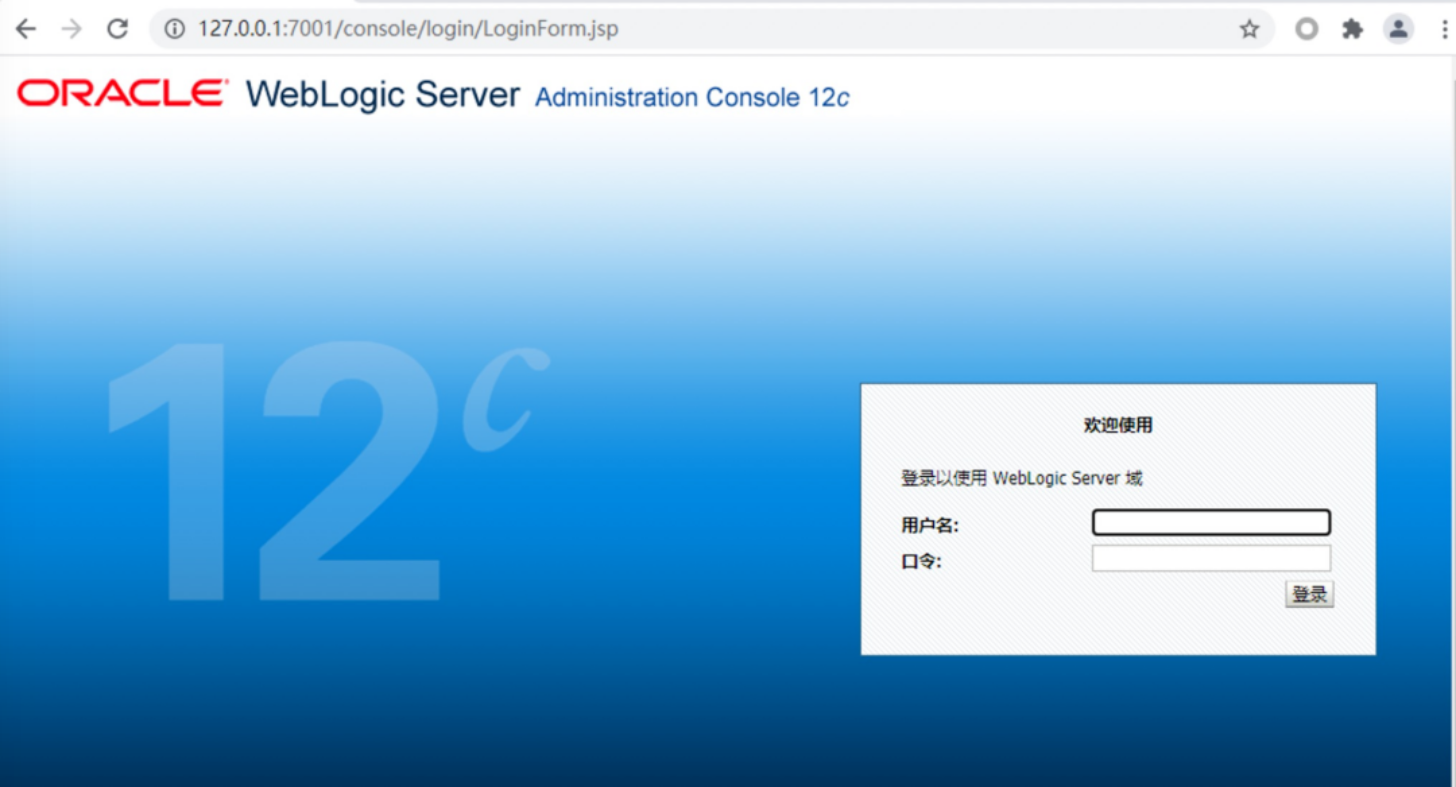Open the Extensions puzzle-piece icon

[x=1352, y=29]
